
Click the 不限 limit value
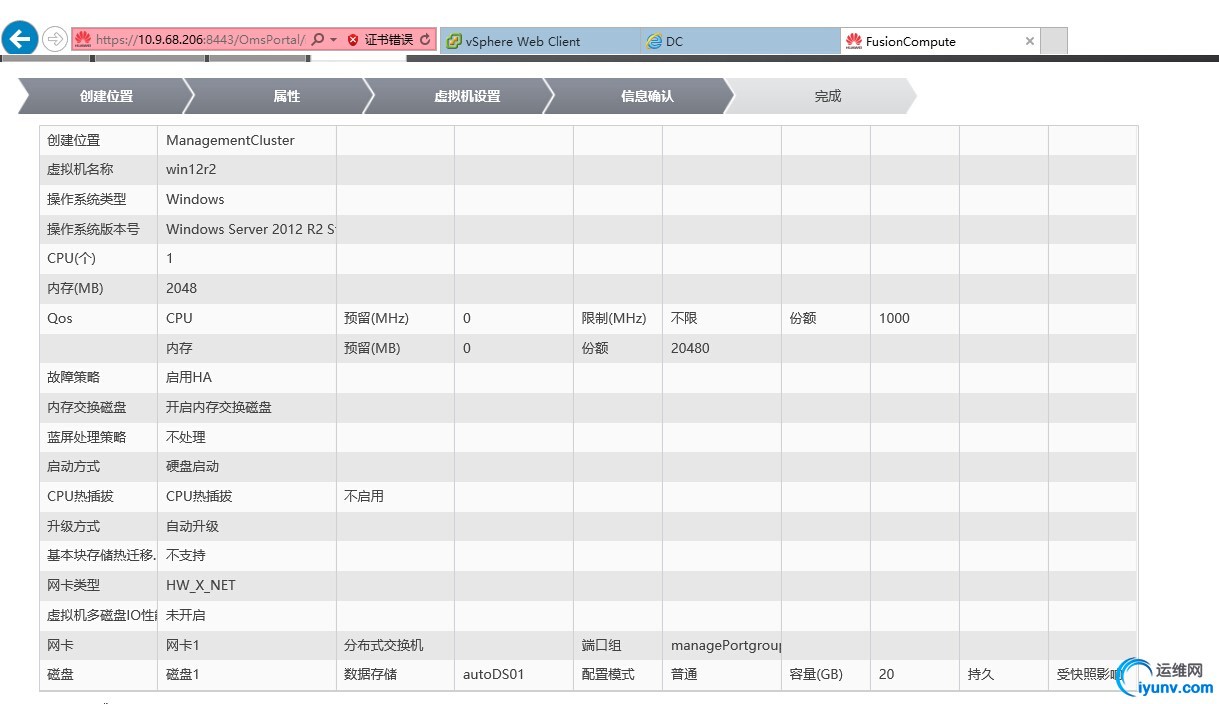(684, 318)
